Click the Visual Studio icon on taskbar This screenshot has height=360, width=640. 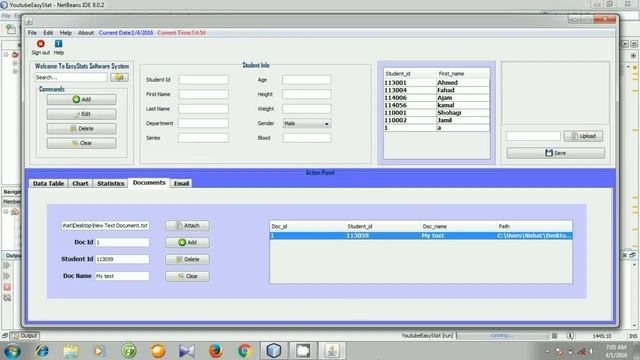187,351
